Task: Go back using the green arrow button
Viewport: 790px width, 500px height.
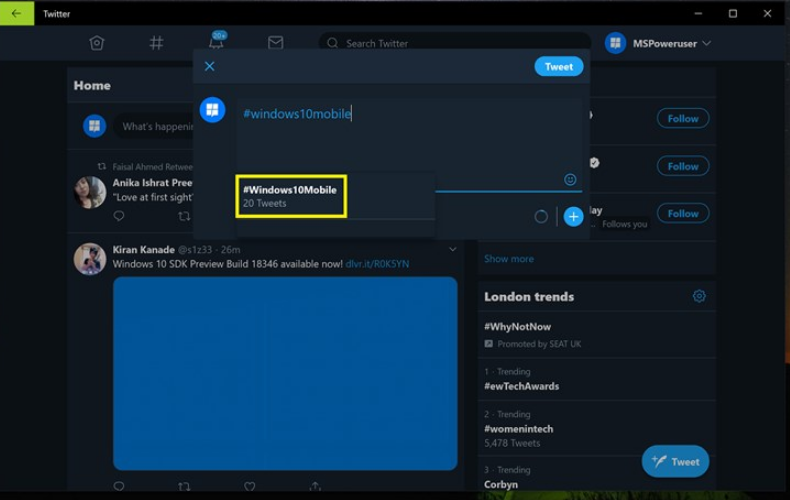Action: coord(17,13)
